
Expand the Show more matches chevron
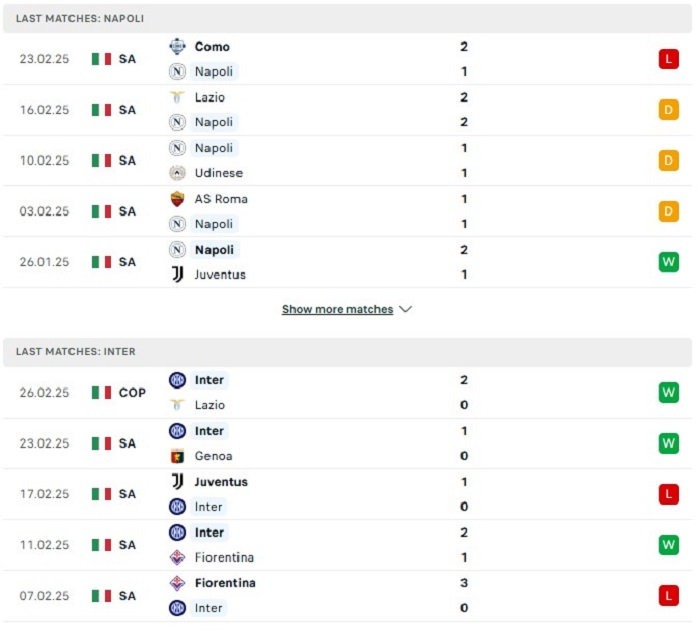(405, 310)
